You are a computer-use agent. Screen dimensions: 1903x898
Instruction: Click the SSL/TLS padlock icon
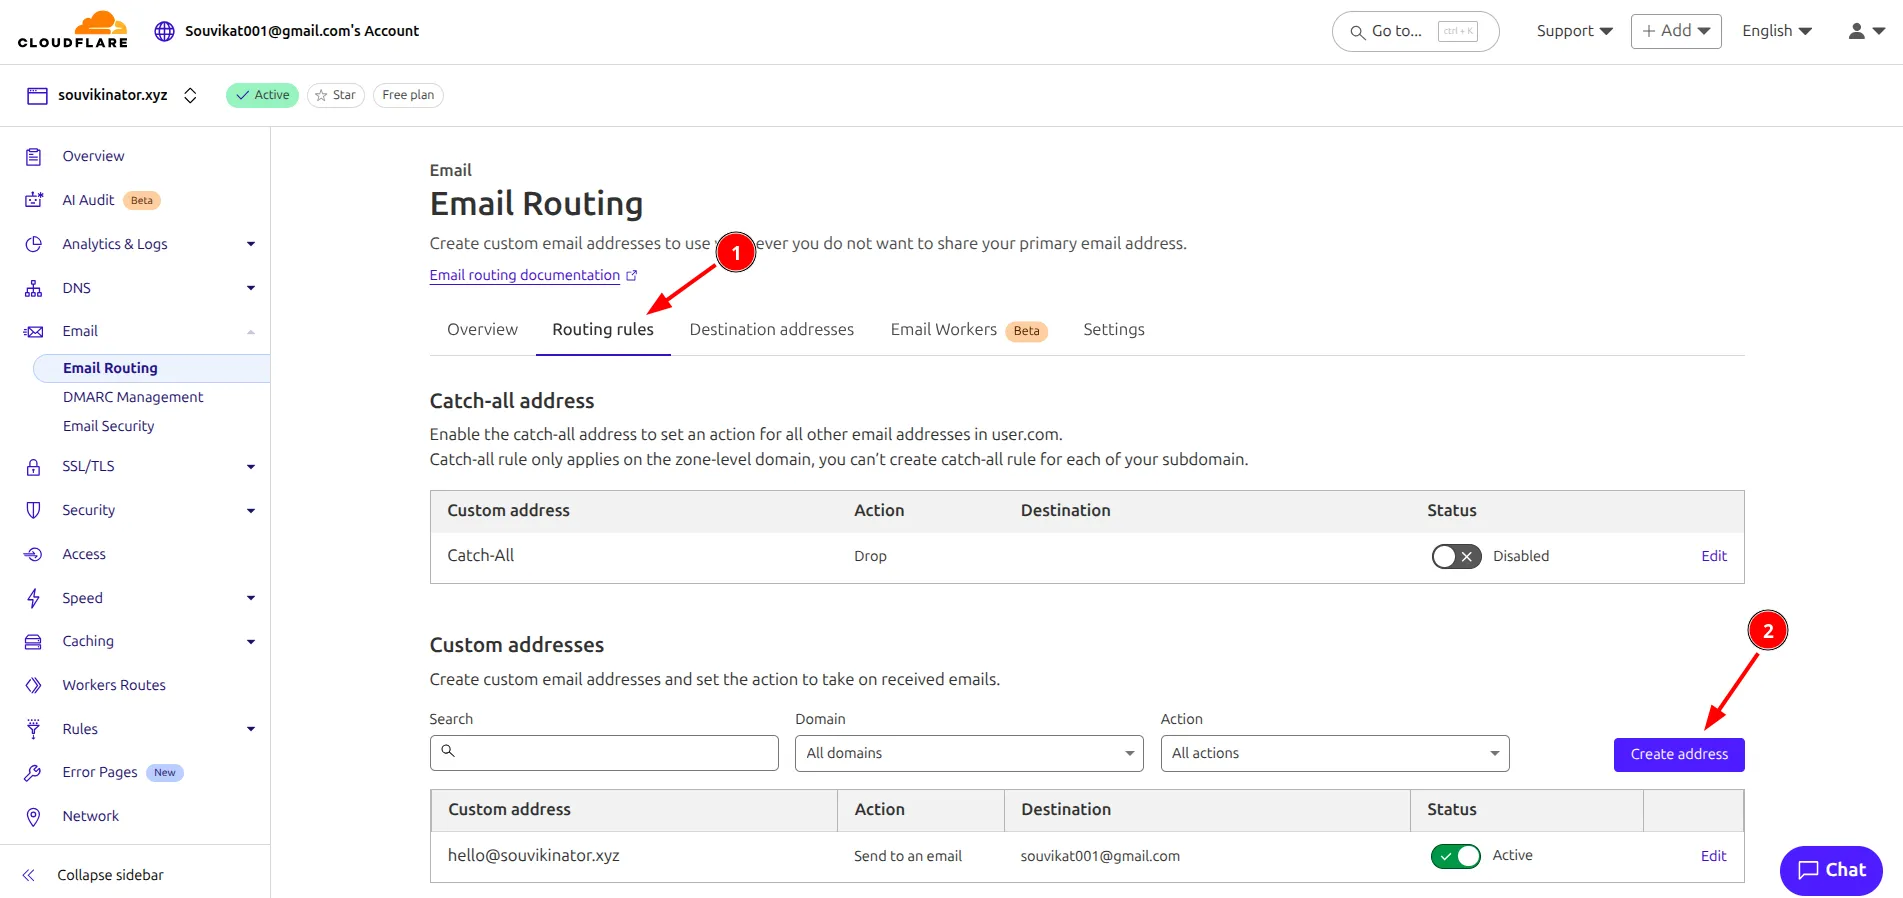(x=34, y=467)
